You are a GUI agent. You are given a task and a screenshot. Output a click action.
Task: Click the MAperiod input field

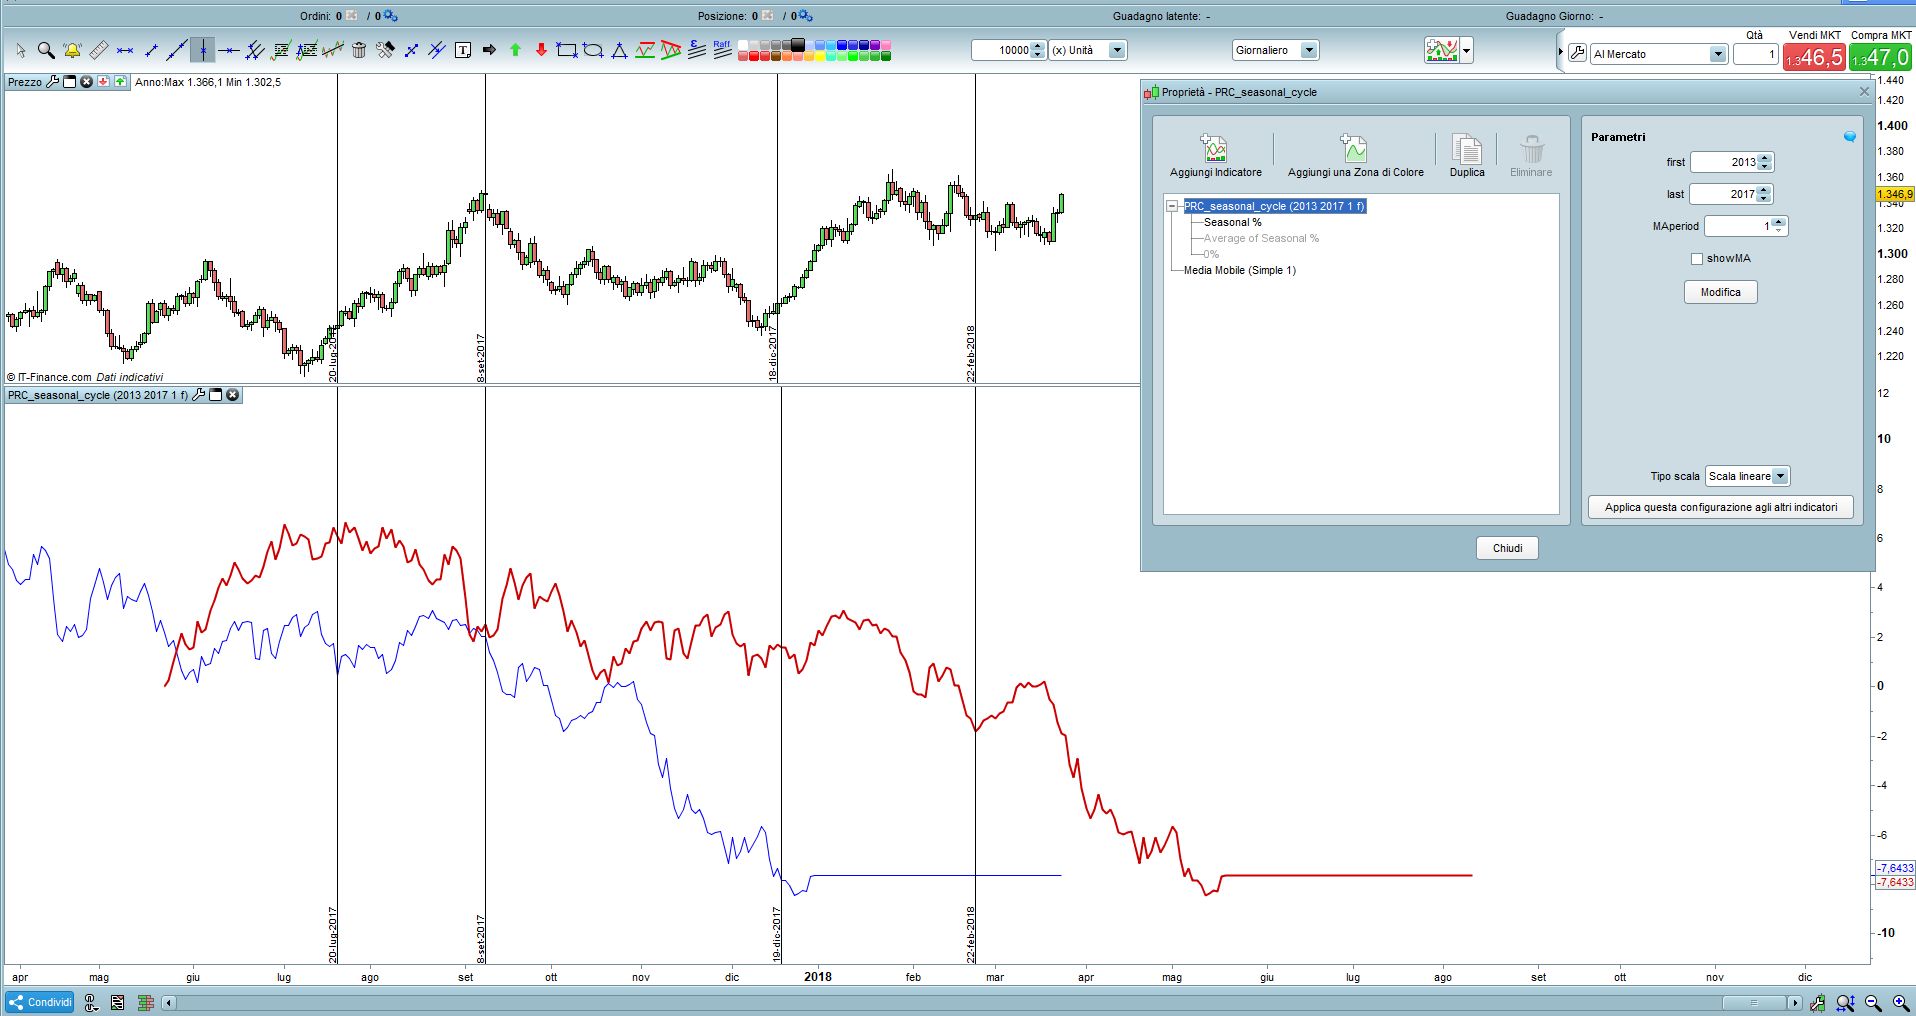[1738, 226]
